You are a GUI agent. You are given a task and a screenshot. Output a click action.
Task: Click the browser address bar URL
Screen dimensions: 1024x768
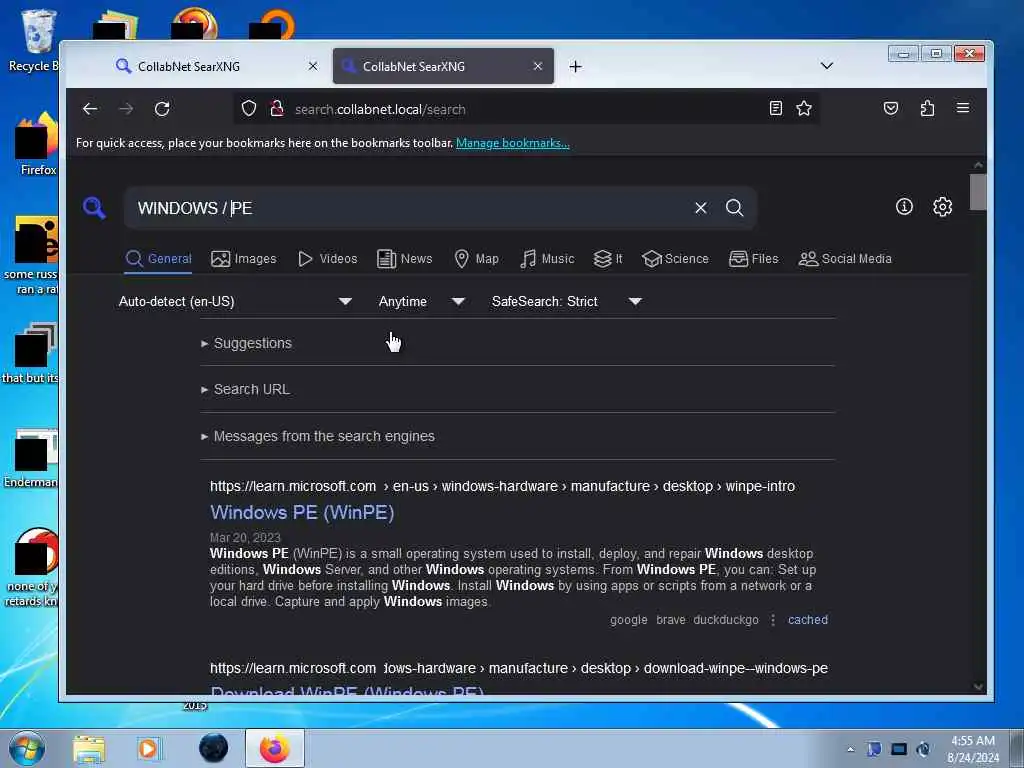click(380, 109)
